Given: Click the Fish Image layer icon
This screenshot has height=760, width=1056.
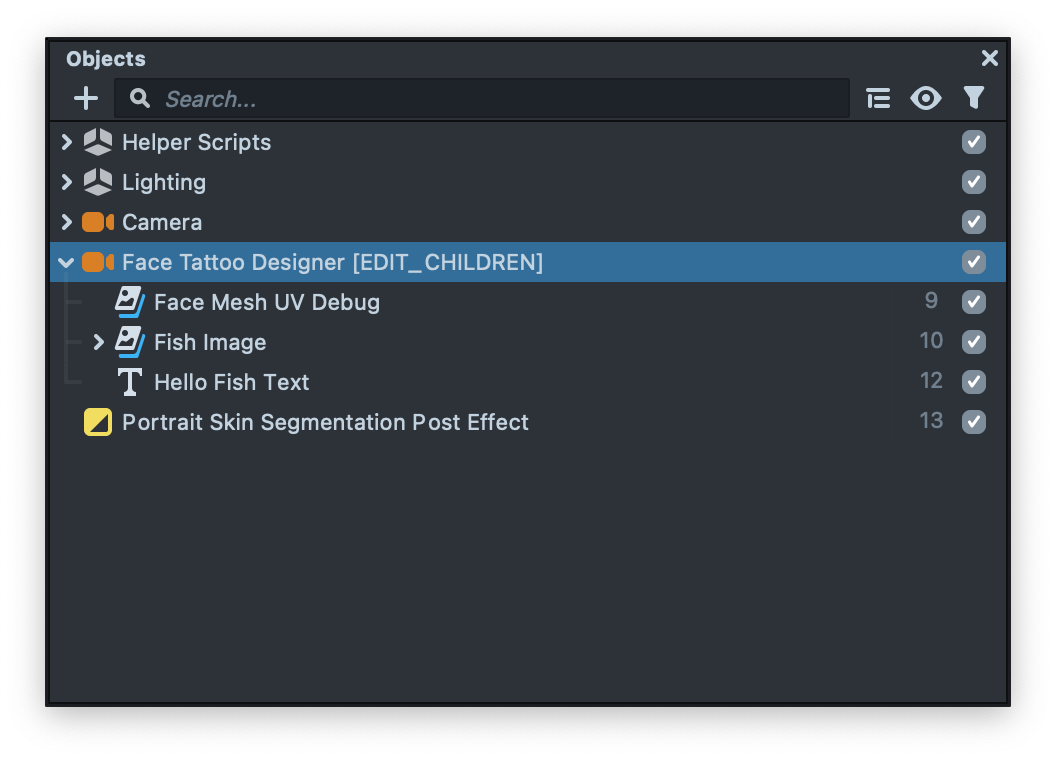Looking at the screenshot, I should (130, 342).
